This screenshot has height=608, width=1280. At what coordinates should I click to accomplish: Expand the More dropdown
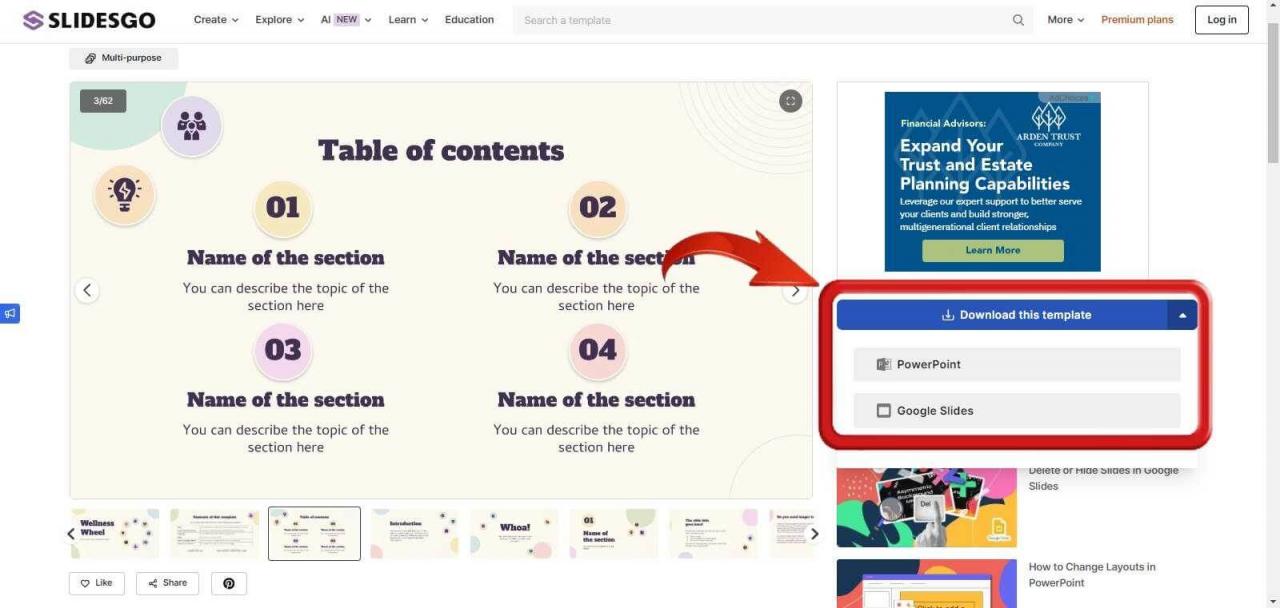1063,19
